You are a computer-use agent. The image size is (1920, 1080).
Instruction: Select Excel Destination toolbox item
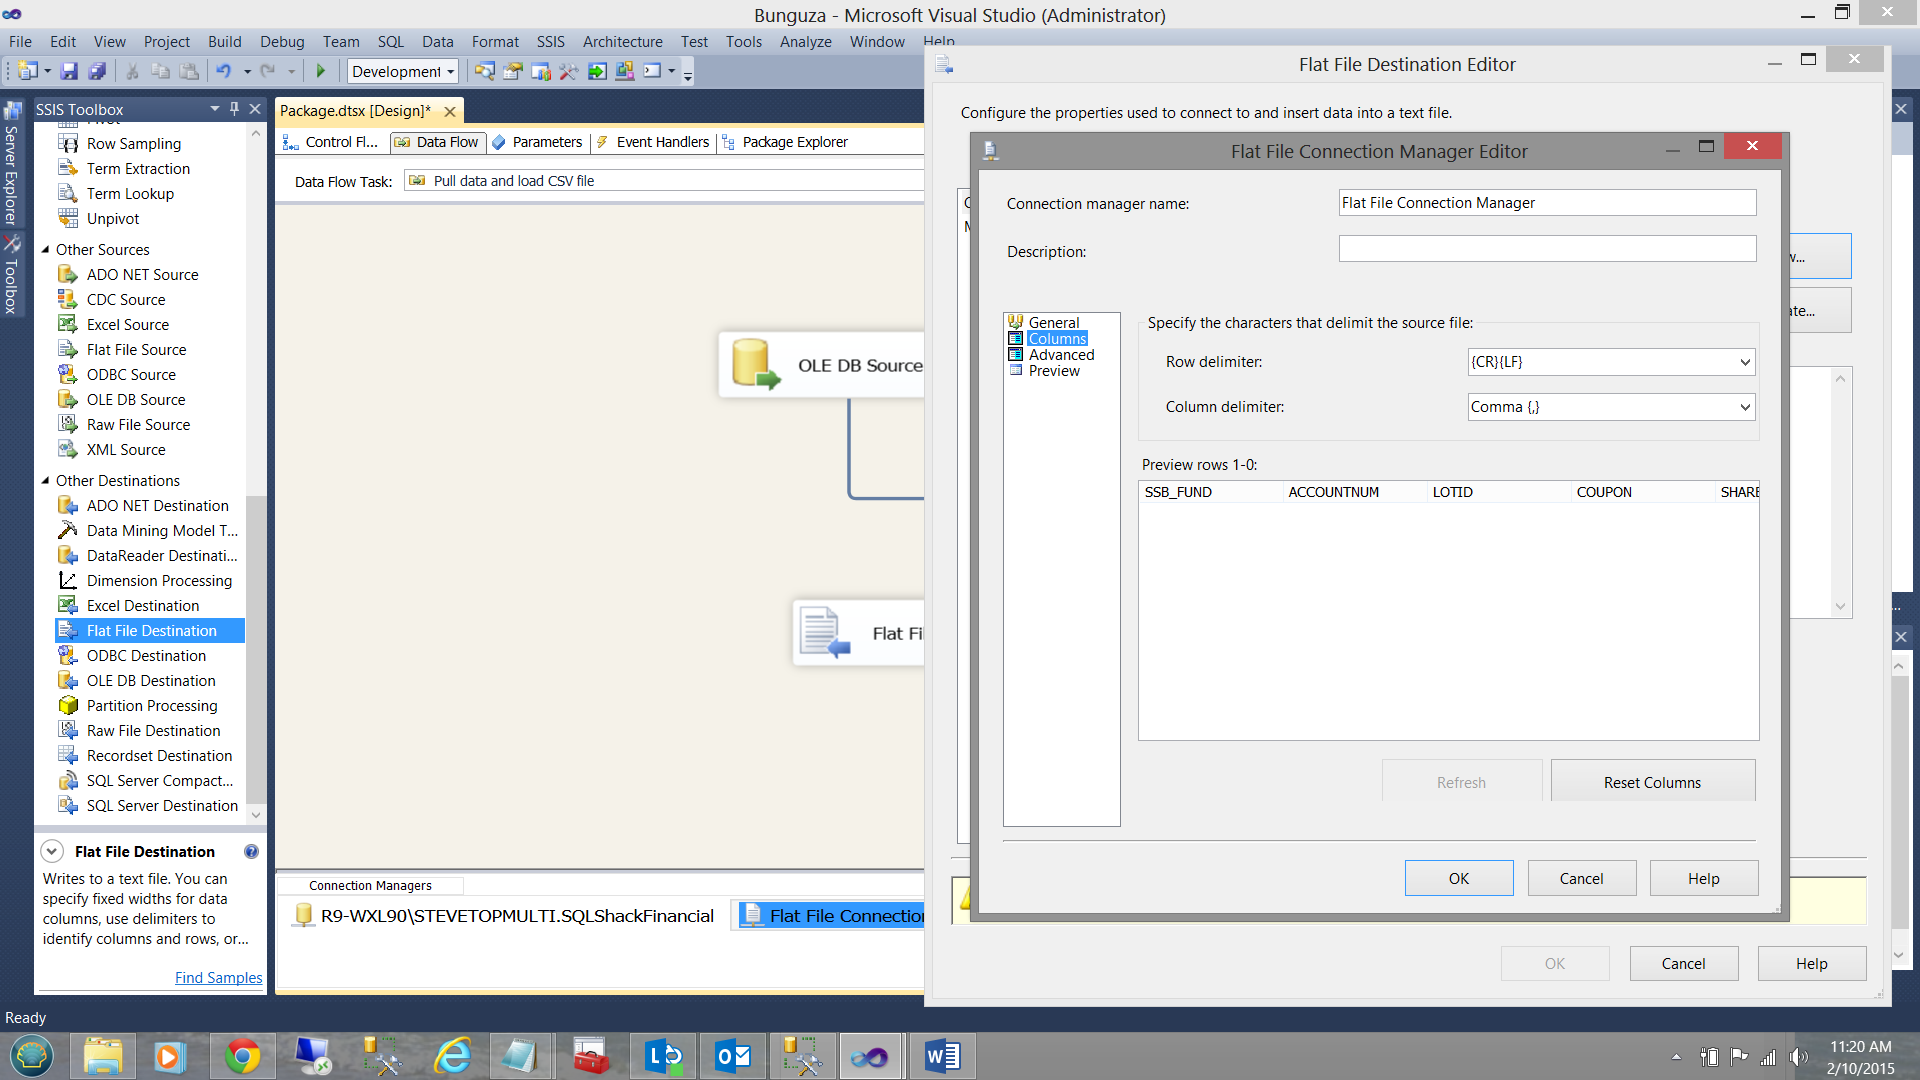click(142, 605)
